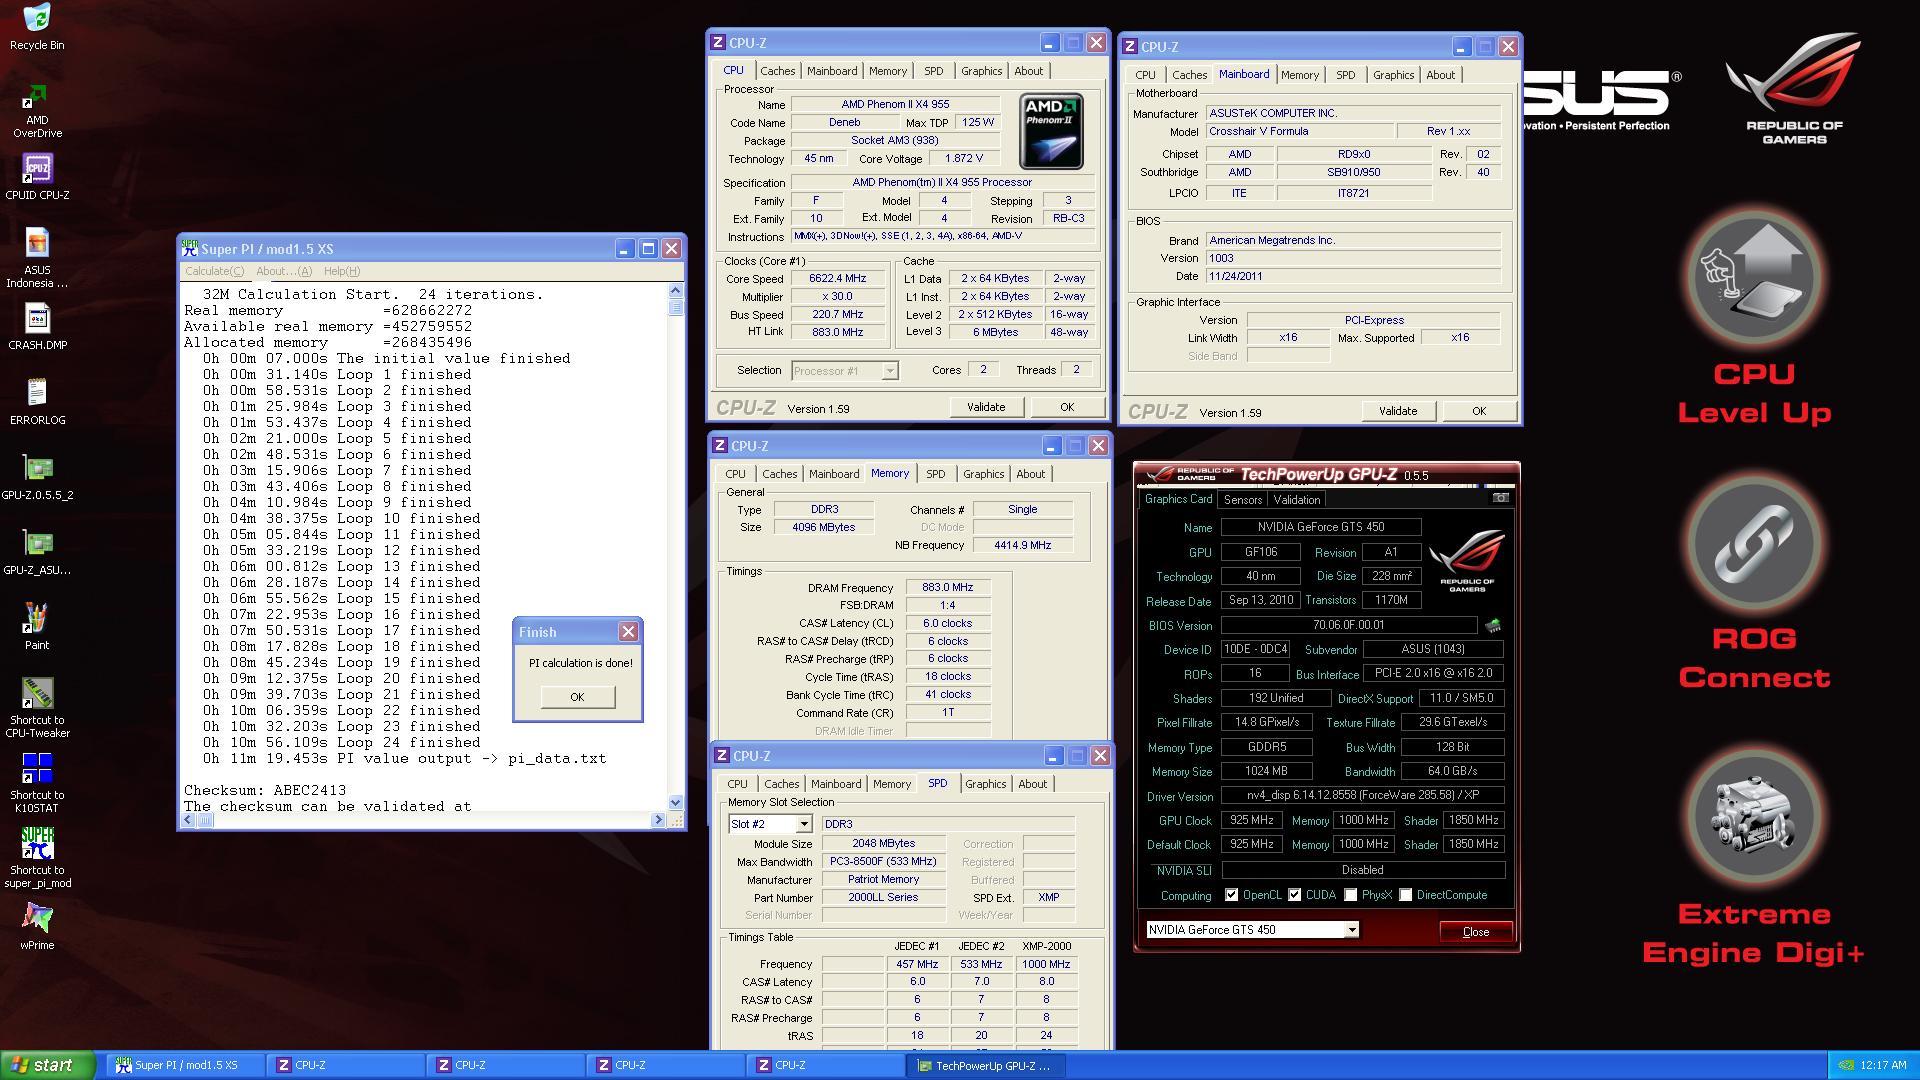Click Super PI horizontal scrollbar right arrow
The height and width of the screenshot is (1080, 1920).
point(658,820)
